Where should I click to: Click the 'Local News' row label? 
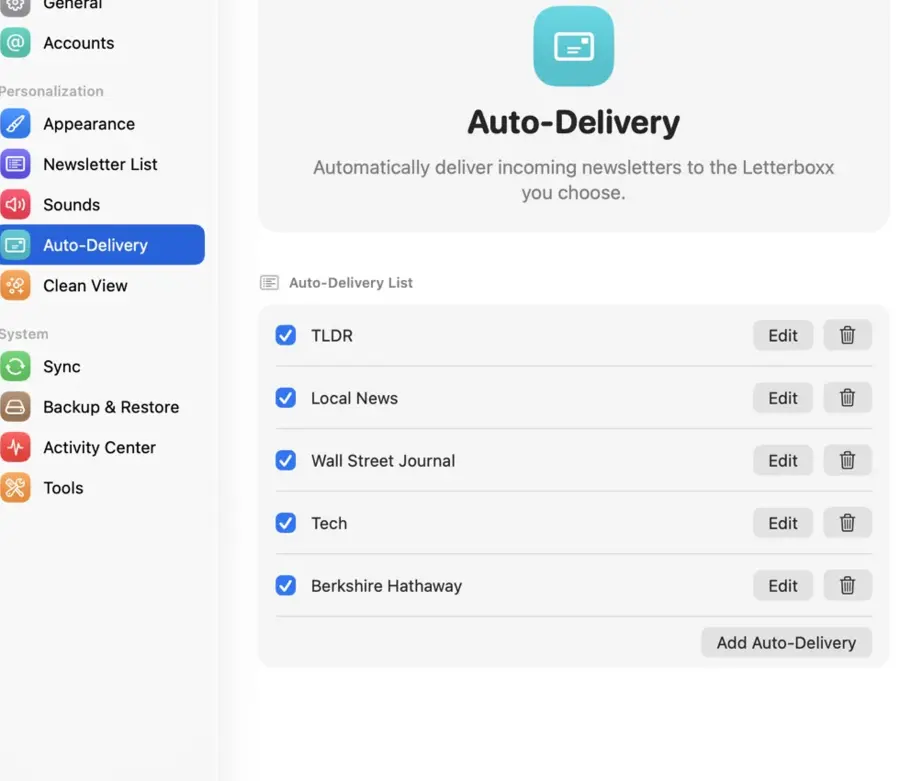[x=354, y=398]
